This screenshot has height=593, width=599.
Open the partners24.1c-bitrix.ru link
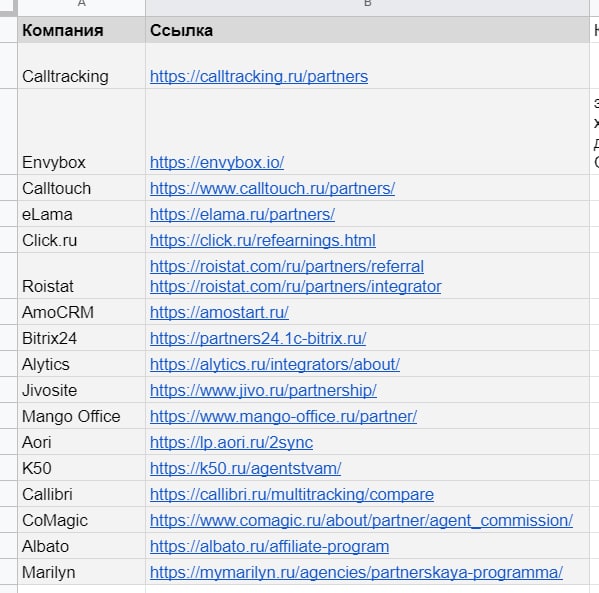[x=258, y=338]
